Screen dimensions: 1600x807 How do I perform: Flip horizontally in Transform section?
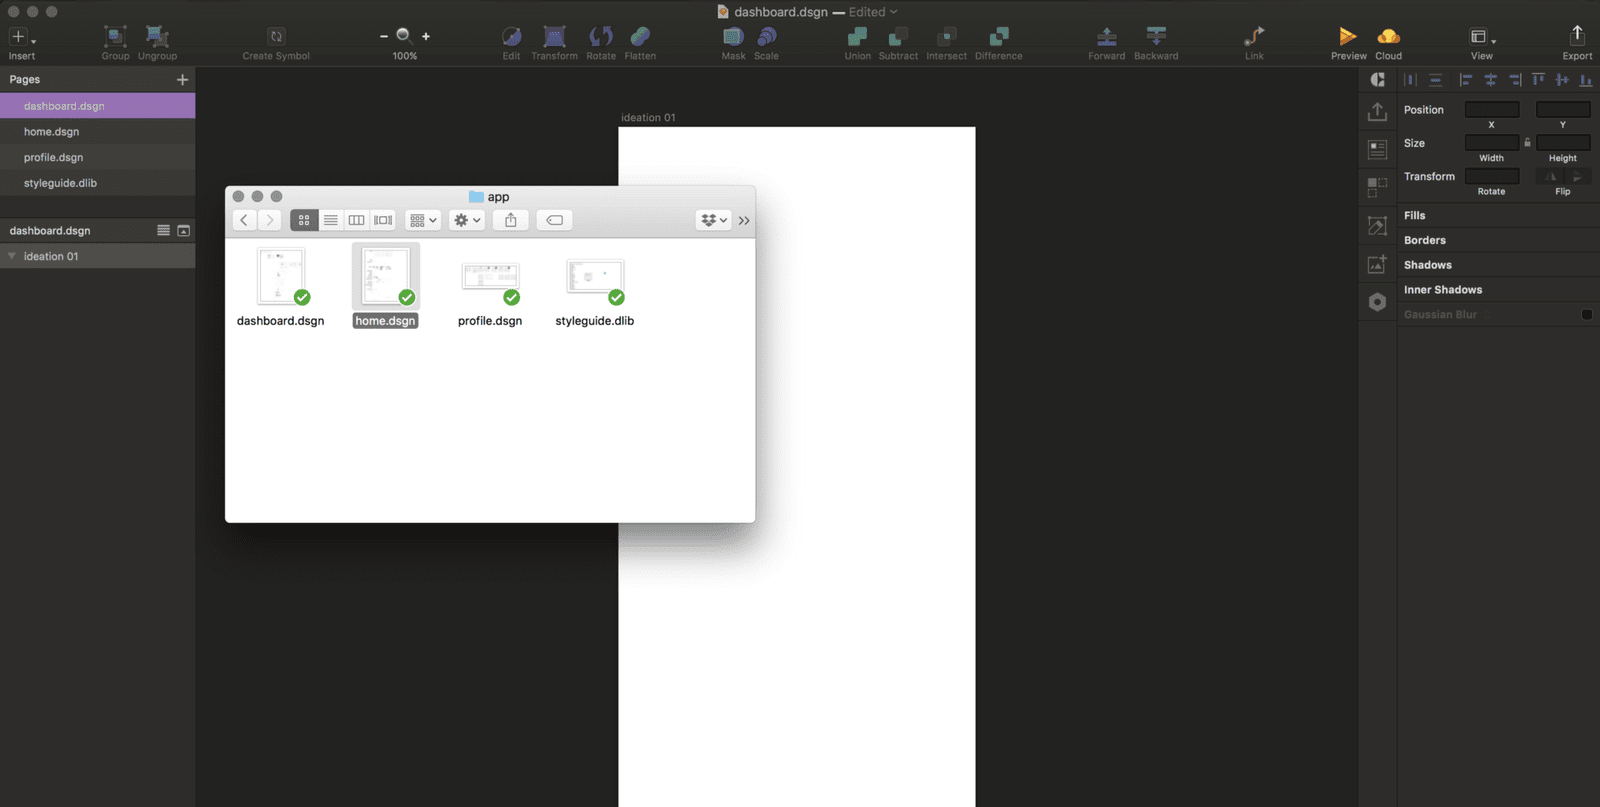click(1550, 176)
